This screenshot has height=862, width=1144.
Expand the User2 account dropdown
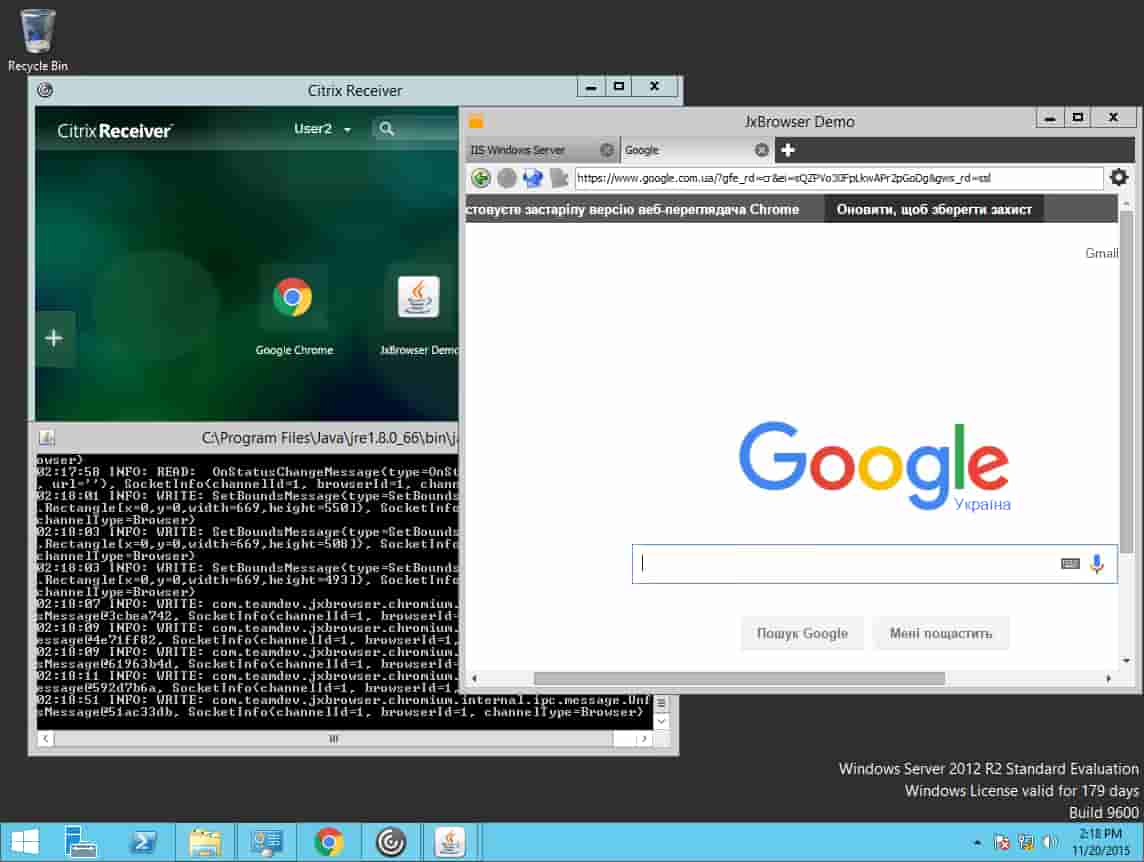tap(322, 129)
